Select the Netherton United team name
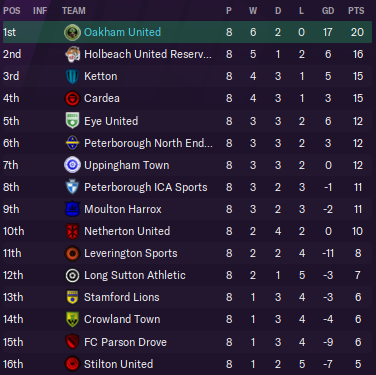 click(127, 231)
